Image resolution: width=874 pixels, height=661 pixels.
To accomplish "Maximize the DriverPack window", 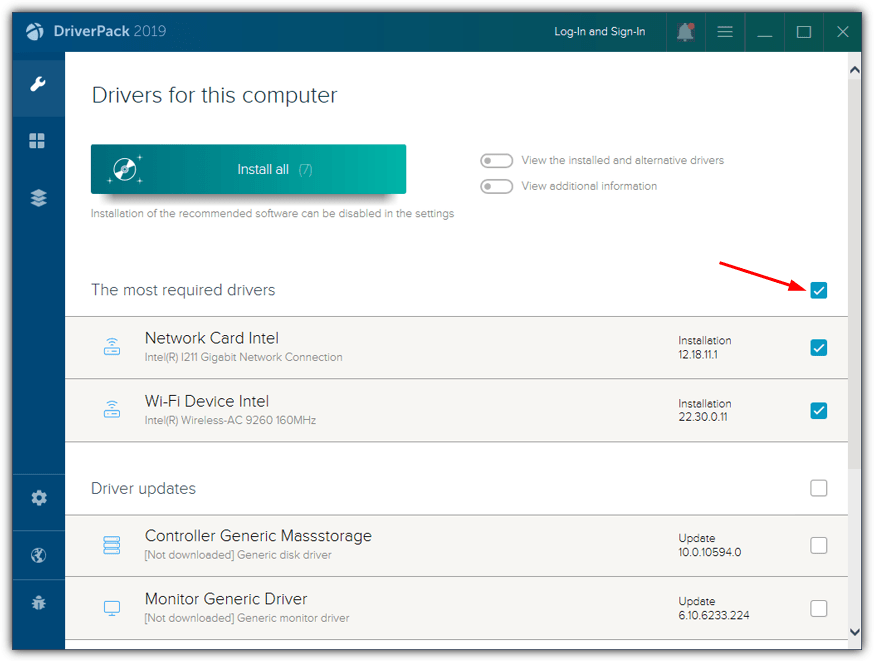I will [x=804, y=32].
